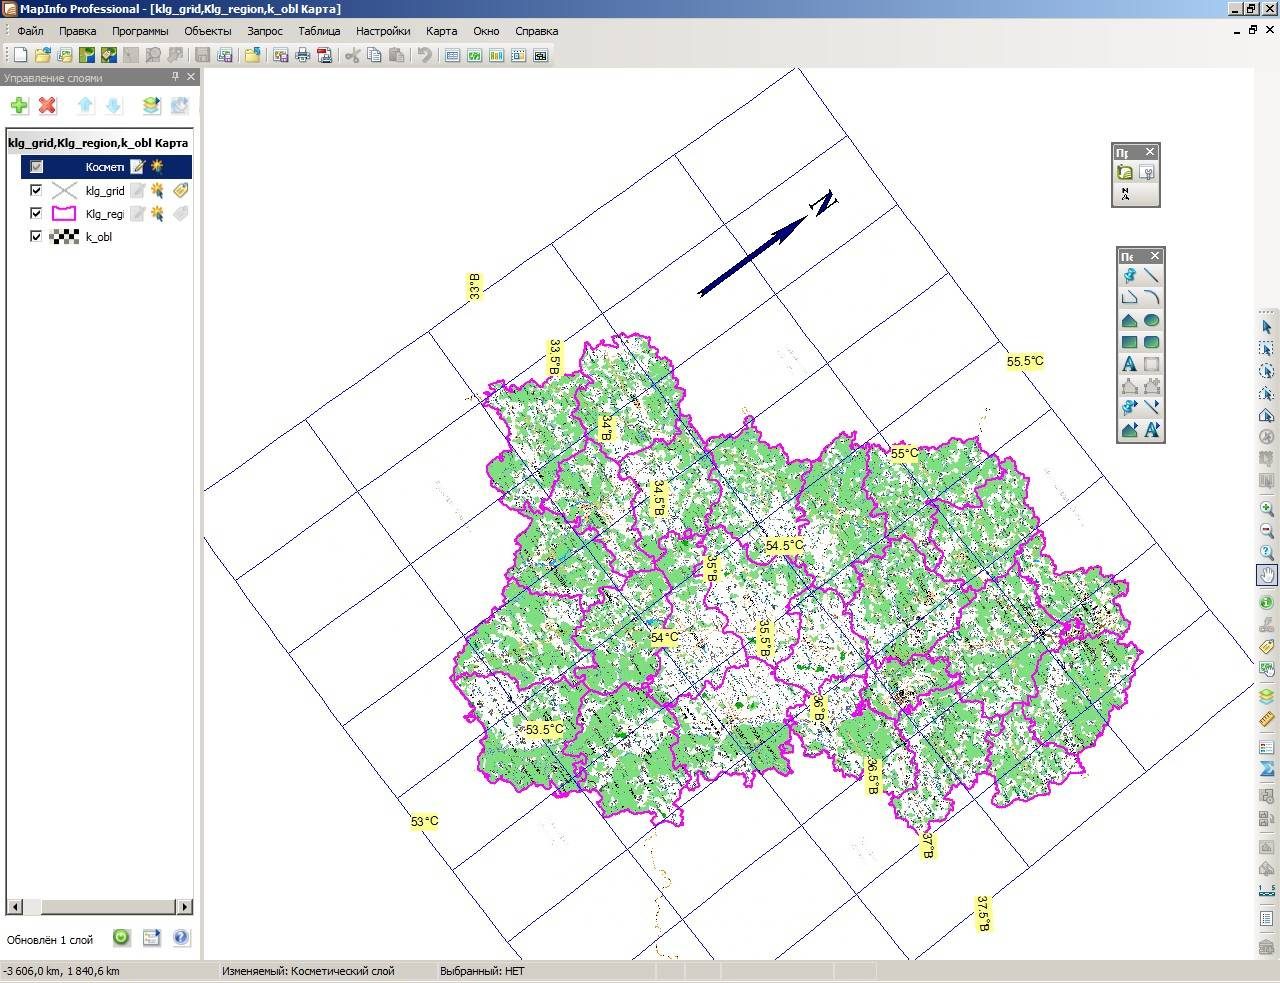This screenshot has height=983, width=1280.
Task: Toggle visibility checkbox for klg_grid layer
Action: (36, 190)
